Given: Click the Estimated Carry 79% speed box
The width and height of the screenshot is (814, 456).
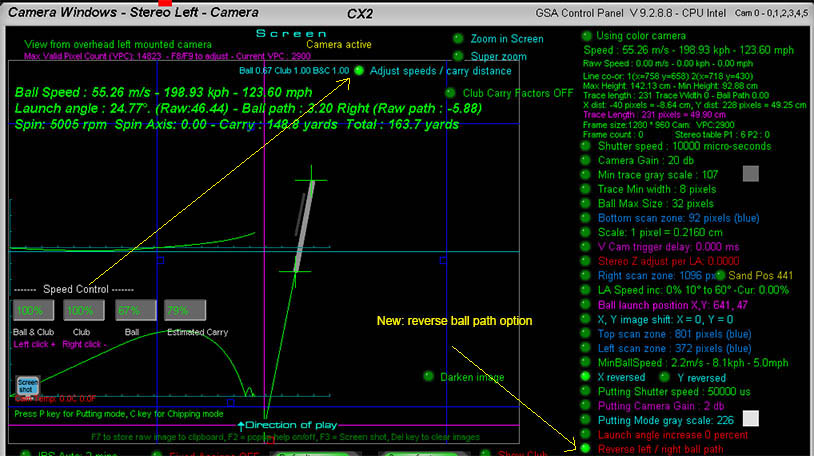Looking at the screenshot, I should point(184,310).
